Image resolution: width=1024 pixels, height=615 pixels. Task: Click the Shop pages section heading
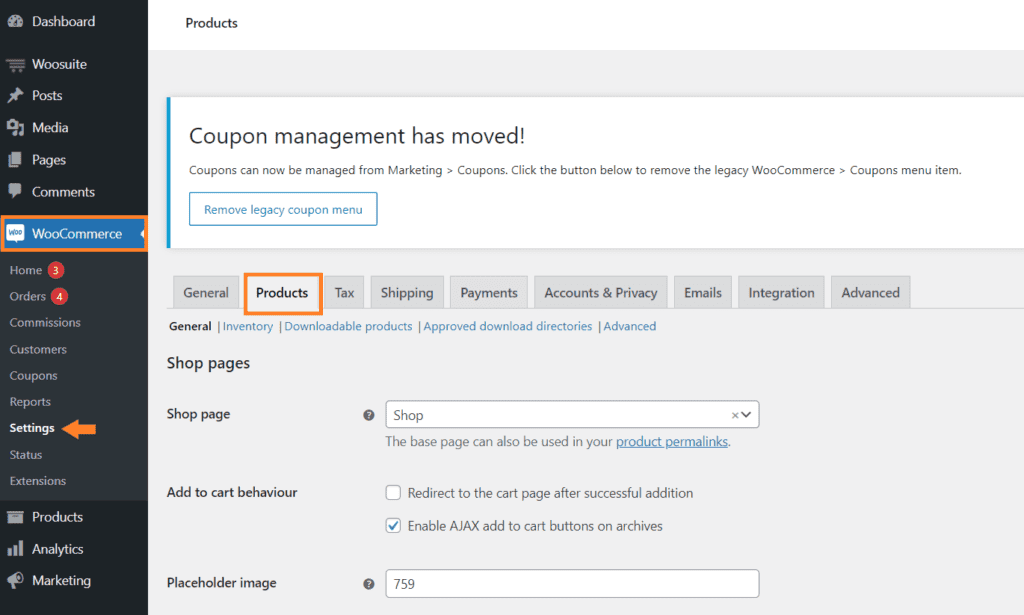coord(208,363)
